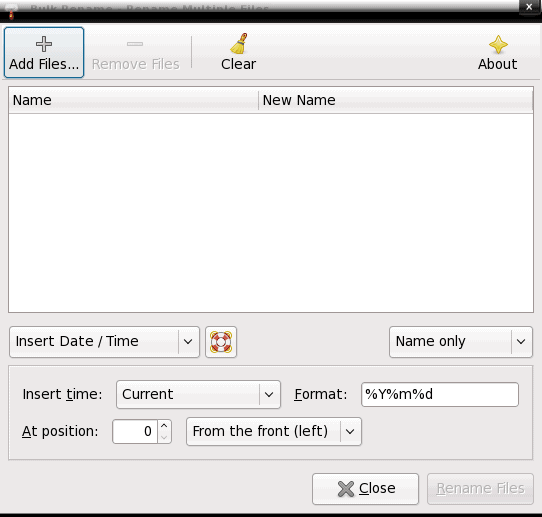Click the Format text field
Image resolution: width=542 pixels, height=517 pixels.
440,394
